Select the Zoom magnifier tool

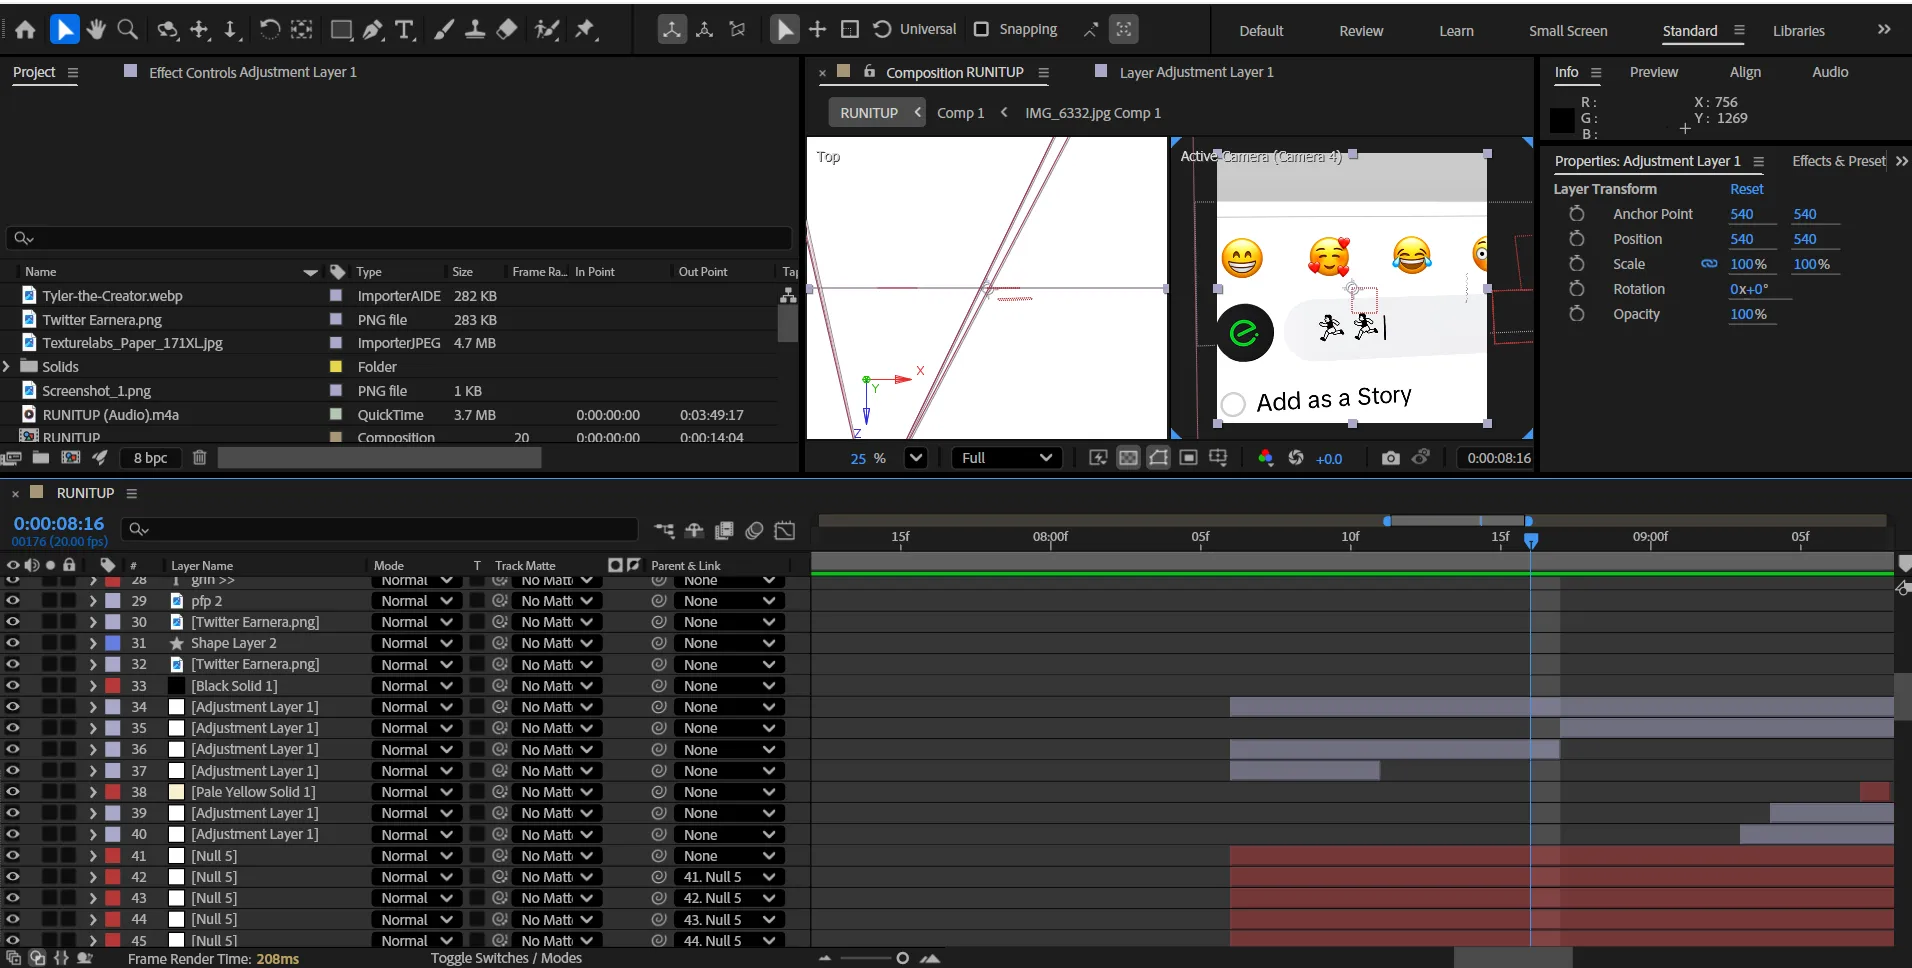pos(127,30)
